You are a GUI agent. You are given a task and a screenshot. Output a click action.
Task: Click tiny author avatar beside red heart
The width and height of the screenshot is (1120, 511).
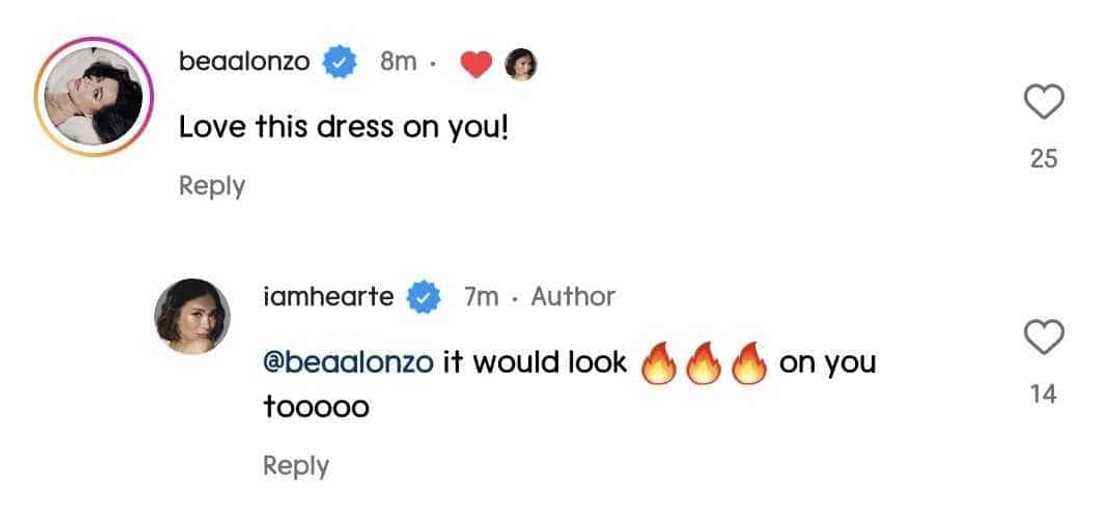click(x=521, y=64)
